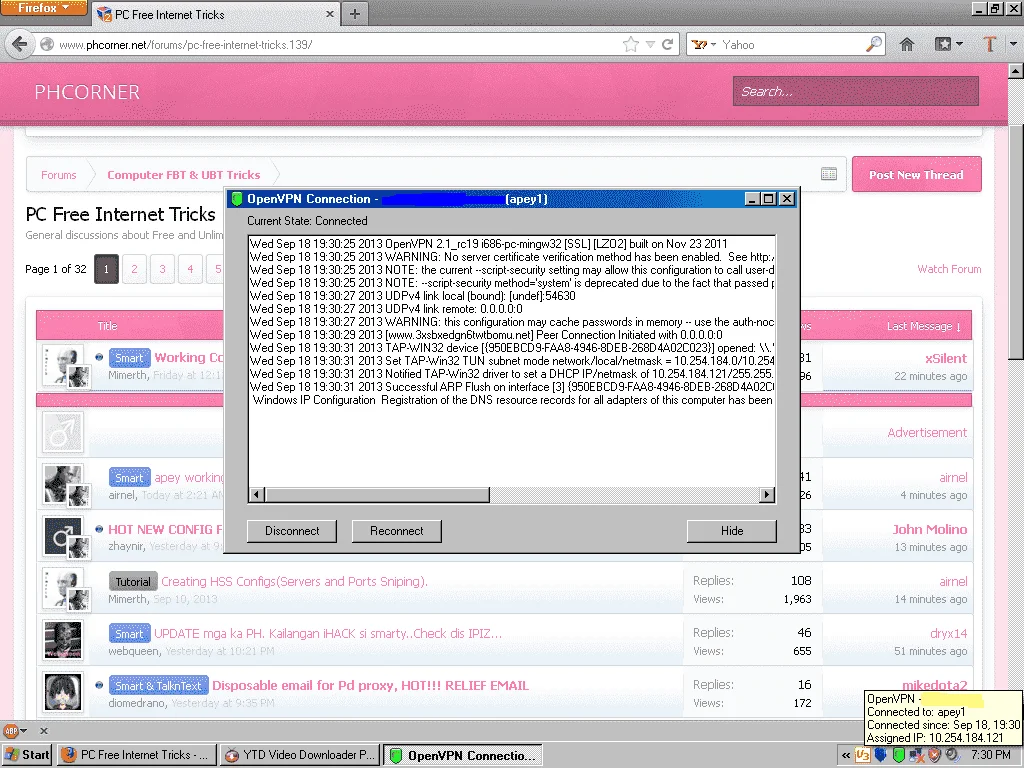Go back with the browser back arrow

pyautogui.click(x=20, y=44)
